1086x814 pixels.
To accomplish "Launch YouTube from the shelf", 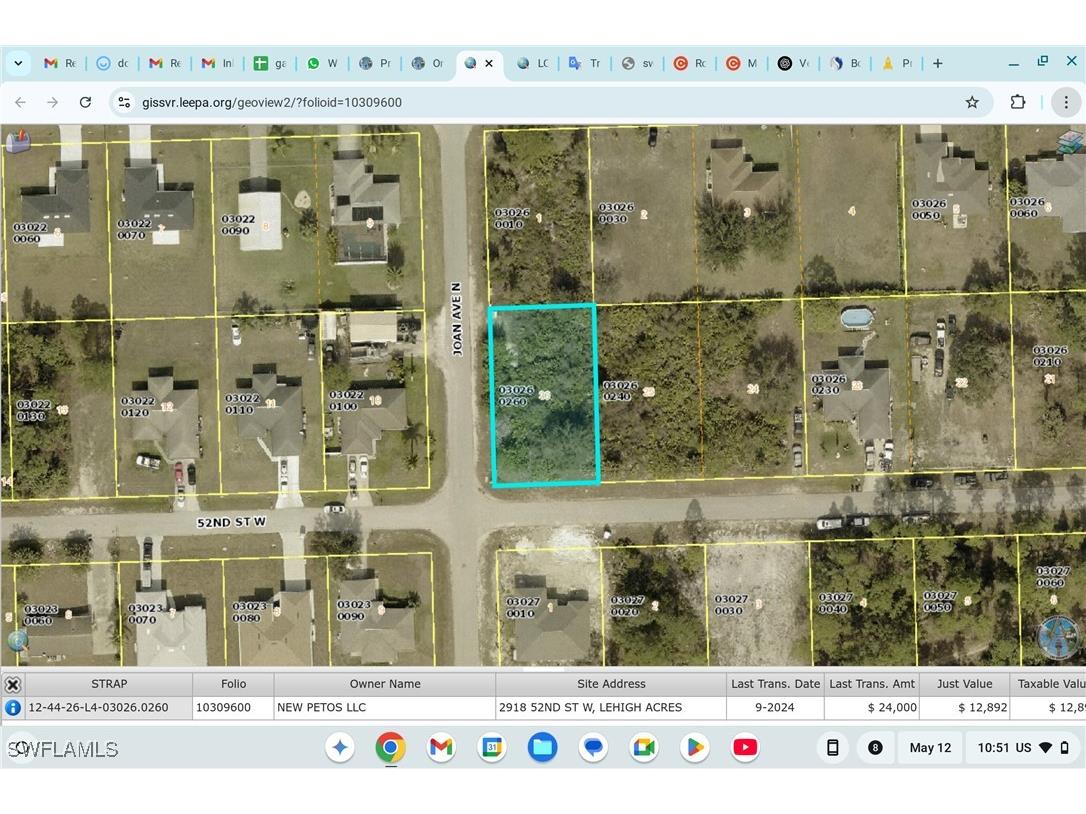I will click(x=744, y=747).
